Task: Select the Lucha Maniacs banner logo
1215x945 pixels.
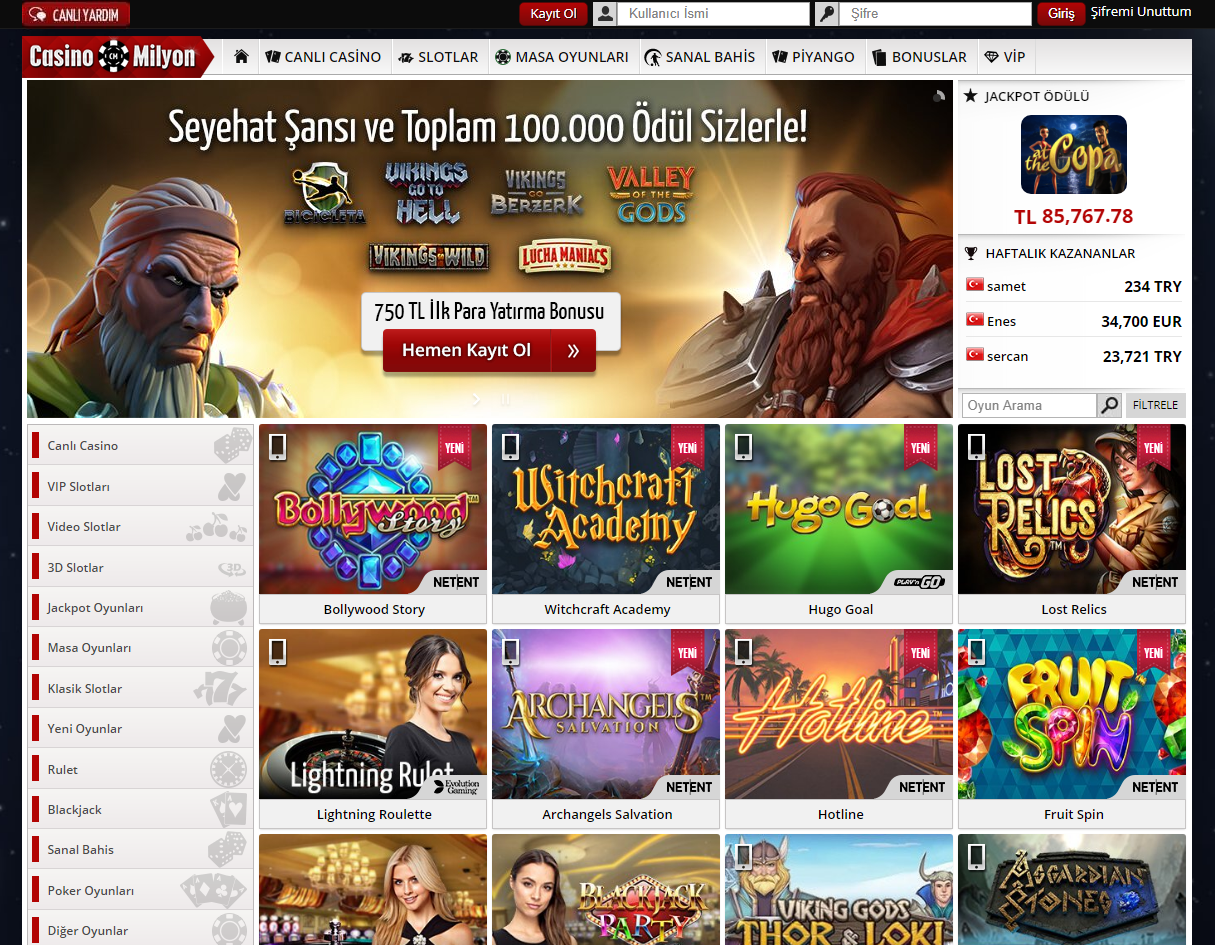Action: [564, 257]
